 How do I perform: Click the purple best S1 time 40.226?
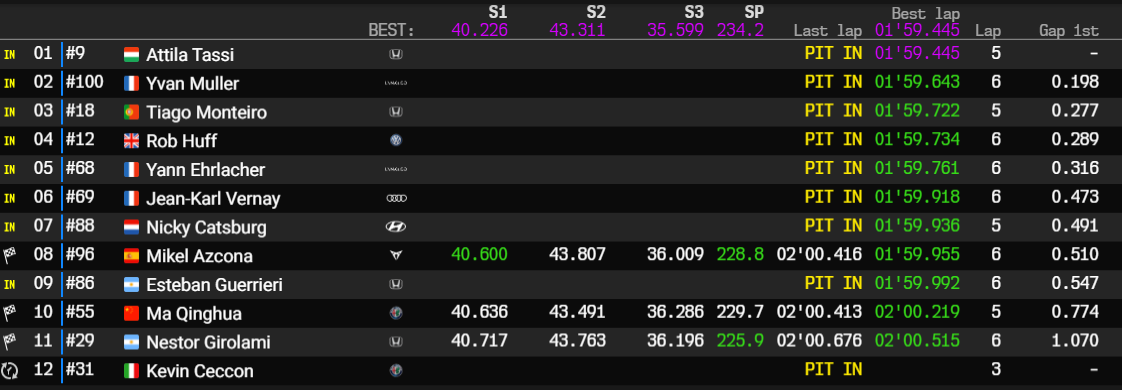(x=479, y=30)
